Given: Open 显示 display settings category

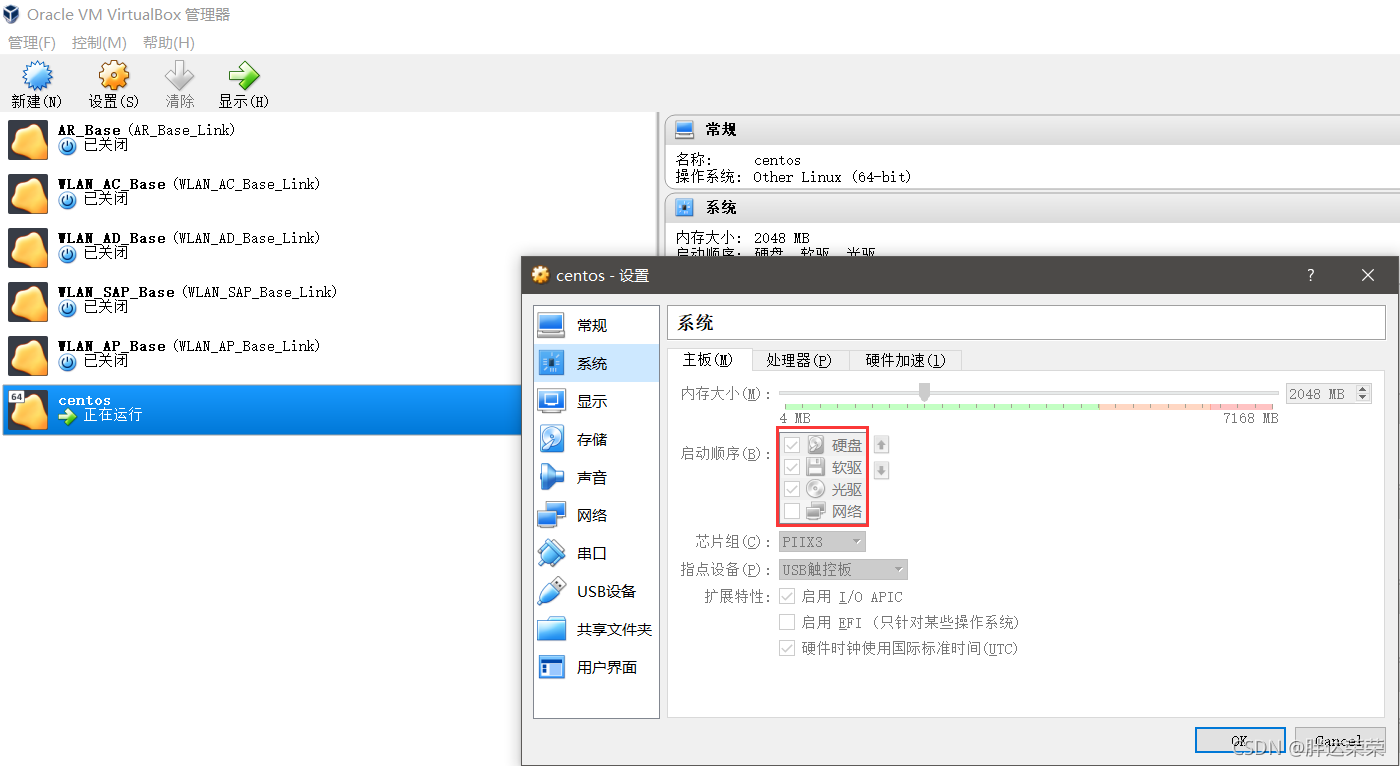Looking at the screenshot, I should (x=596, y=401).
